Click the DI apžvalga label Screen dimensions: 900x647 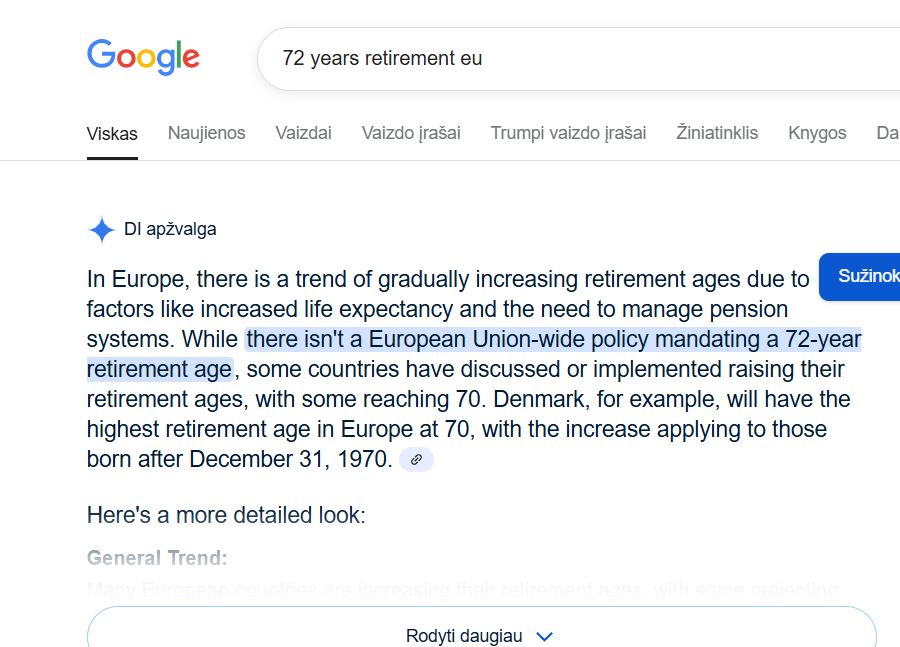pyautogui.click(x=170, y=229)
